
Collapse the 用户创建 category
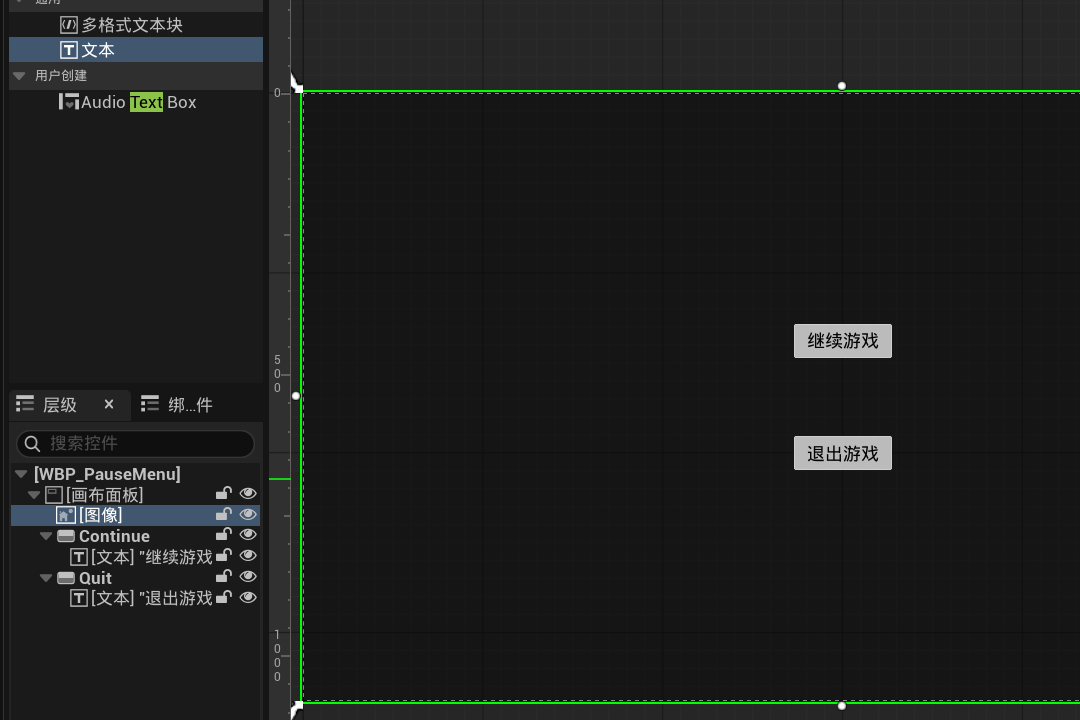pos(19,76)
